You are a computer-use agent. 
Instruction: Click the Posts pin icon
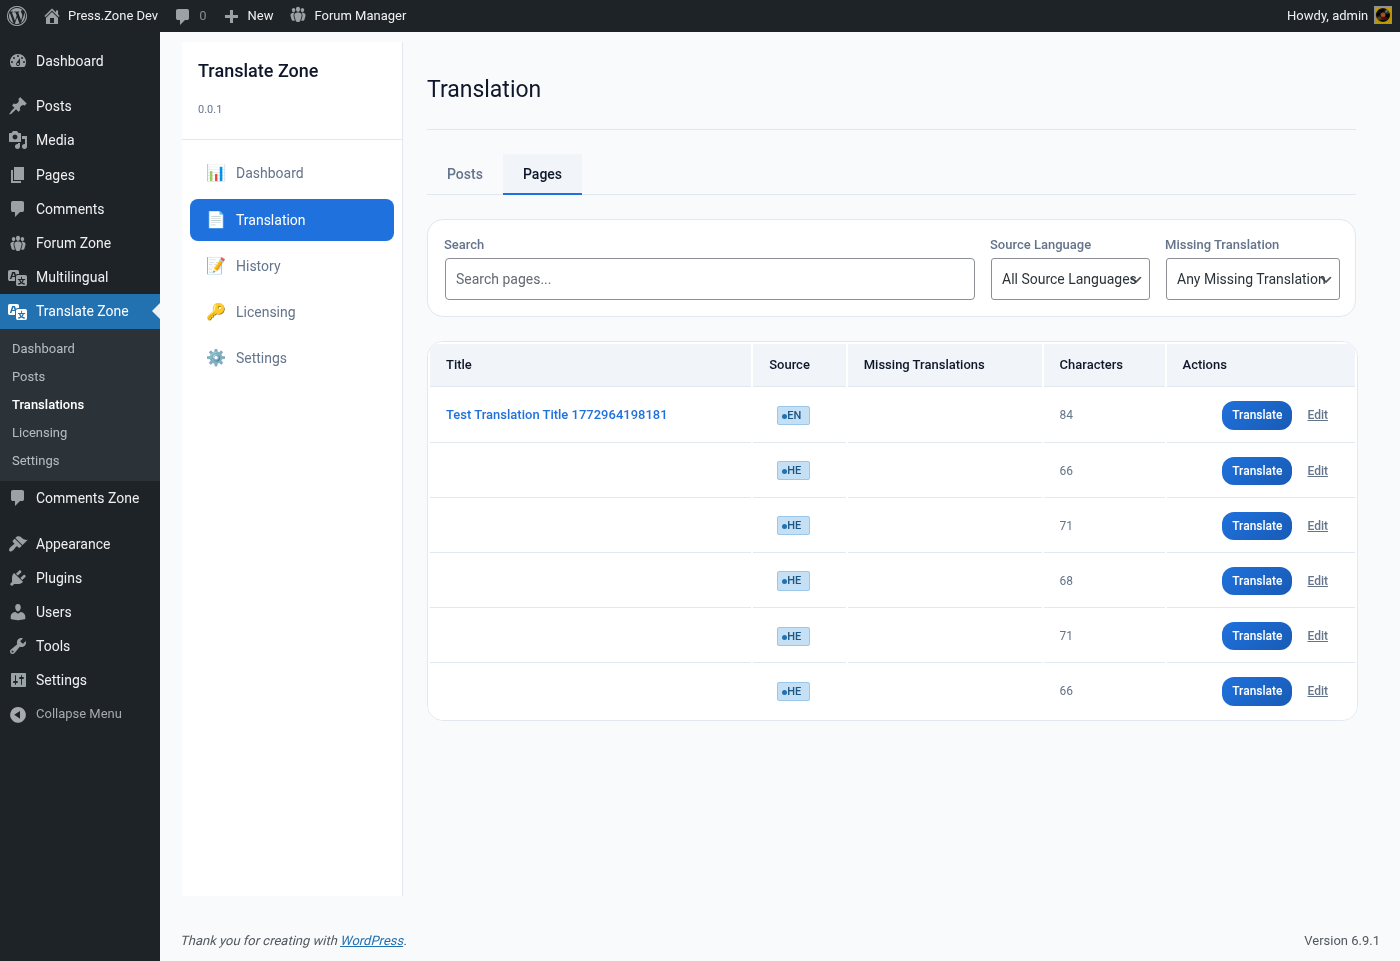(18, 106)
